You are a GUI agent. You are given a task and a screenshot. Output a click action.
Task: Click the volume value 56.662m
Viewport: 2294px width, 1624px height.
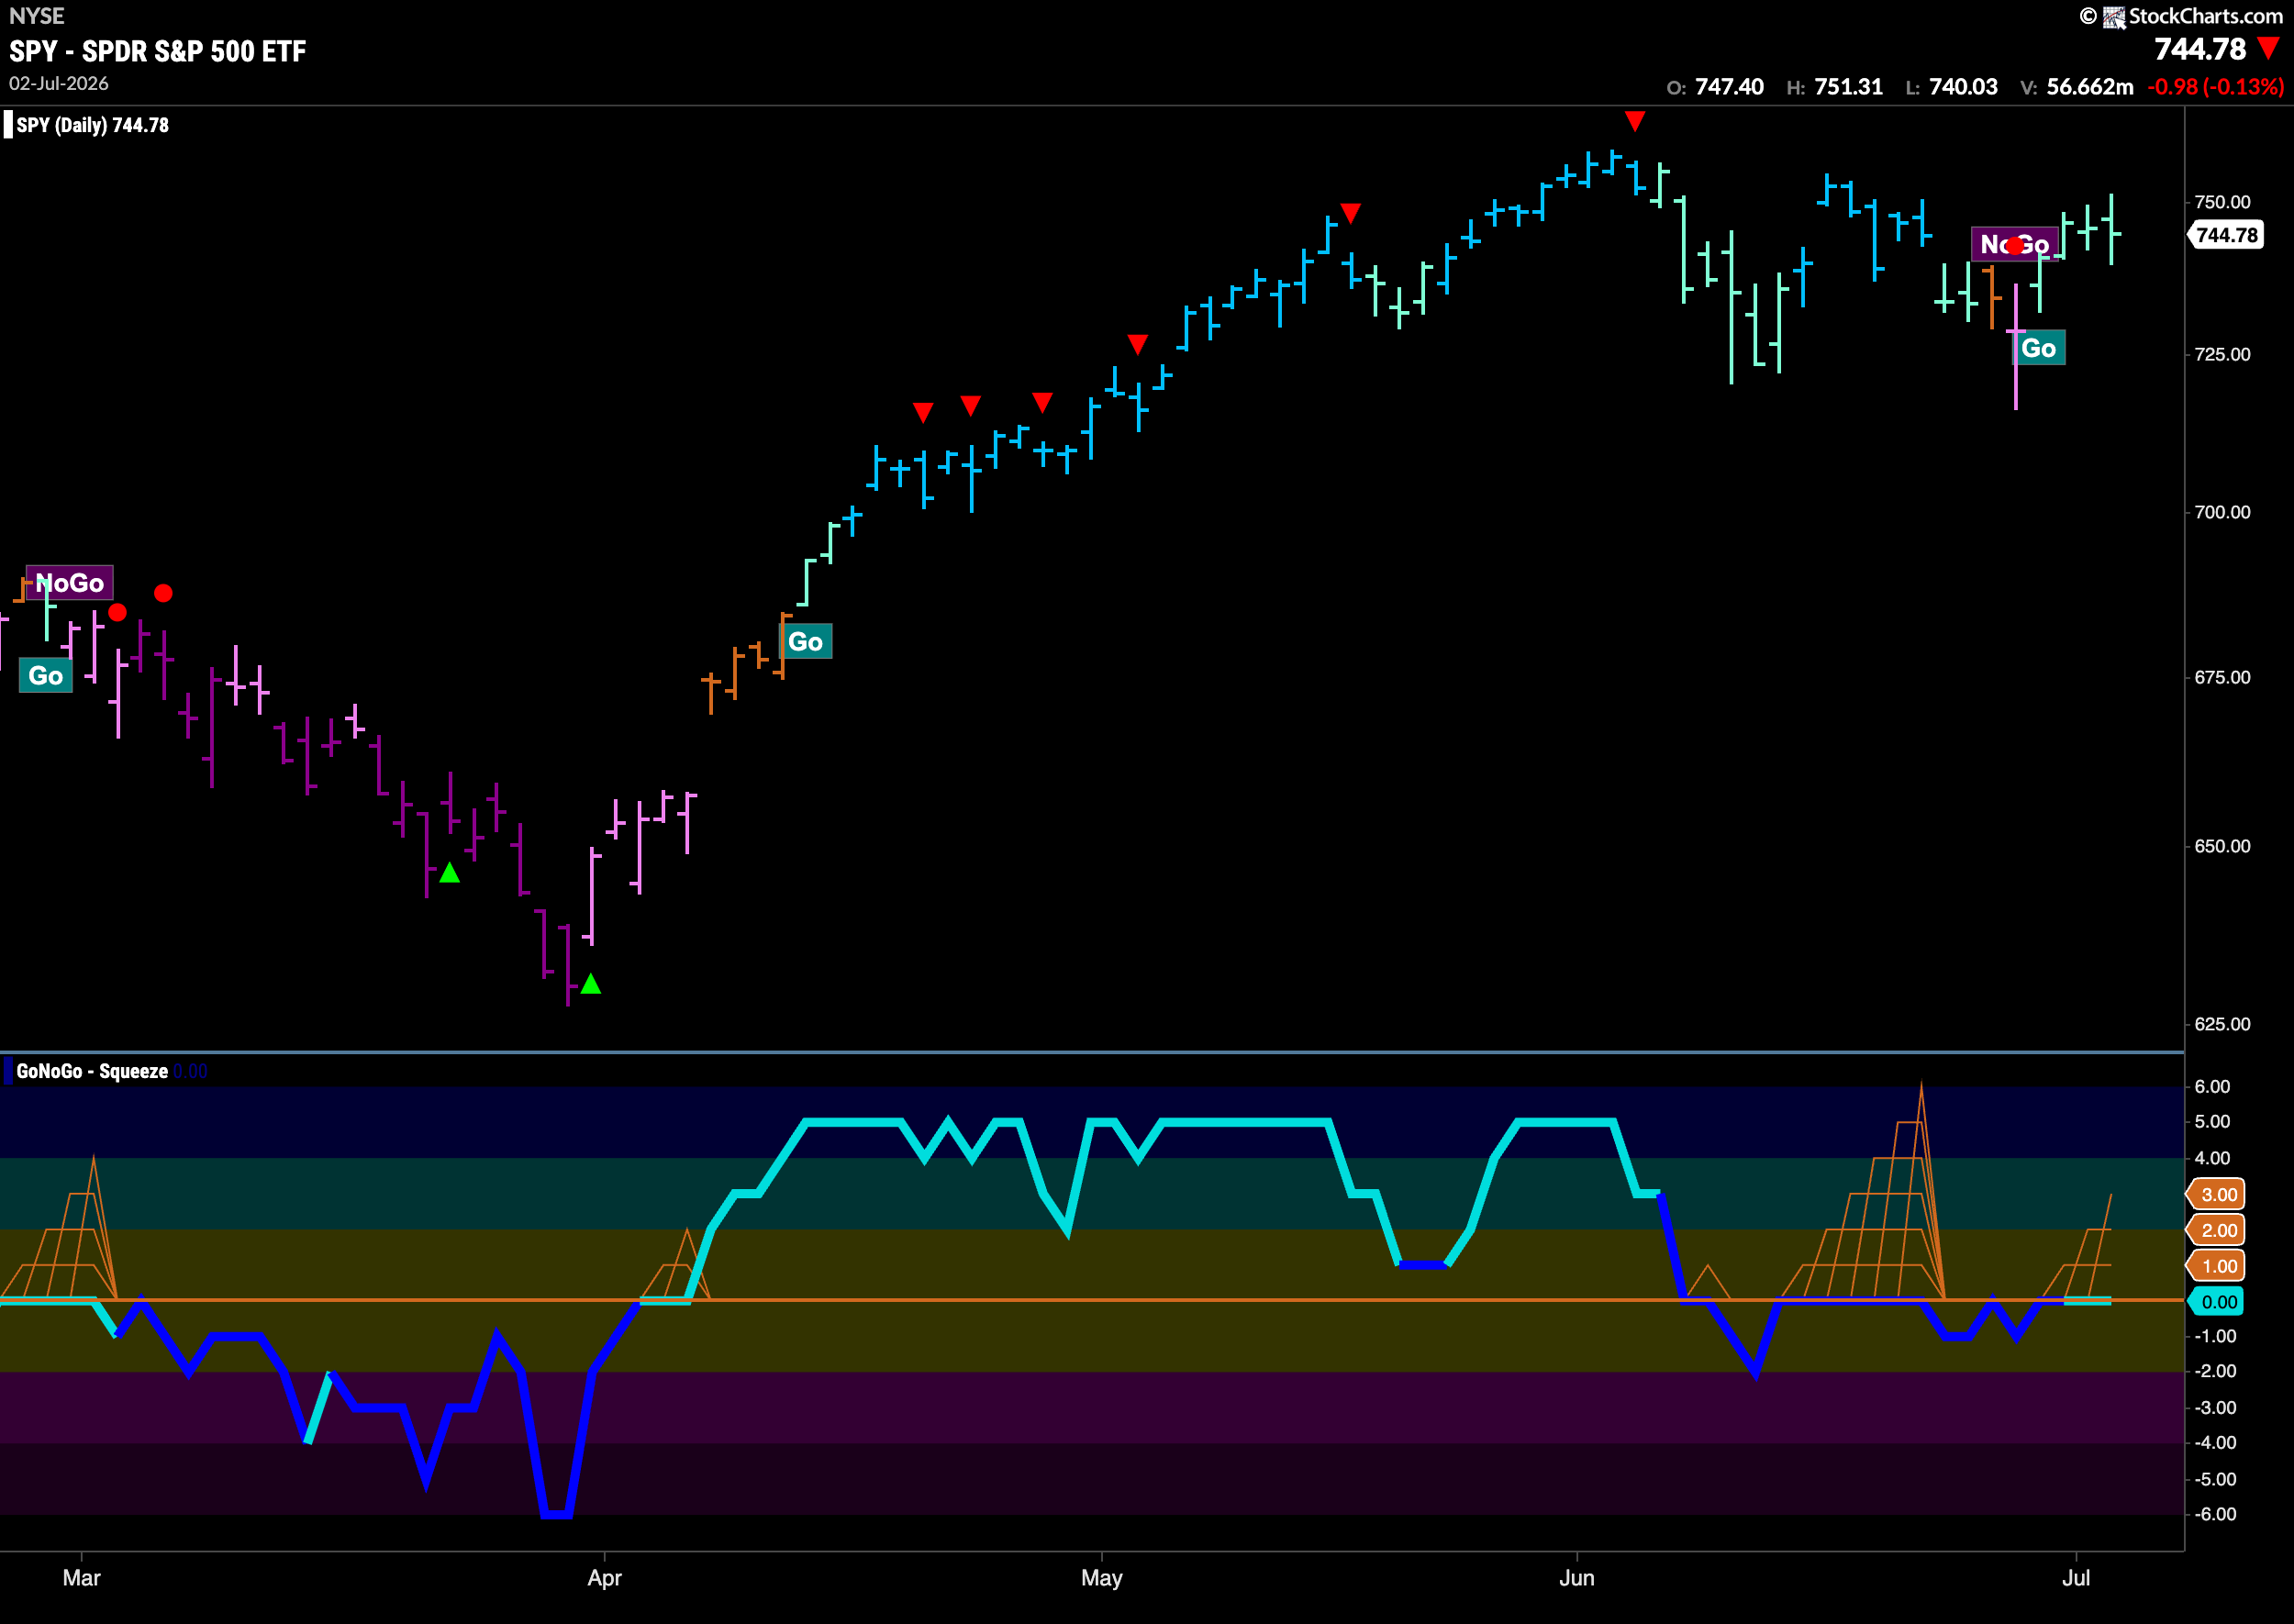coord(2090,87)
